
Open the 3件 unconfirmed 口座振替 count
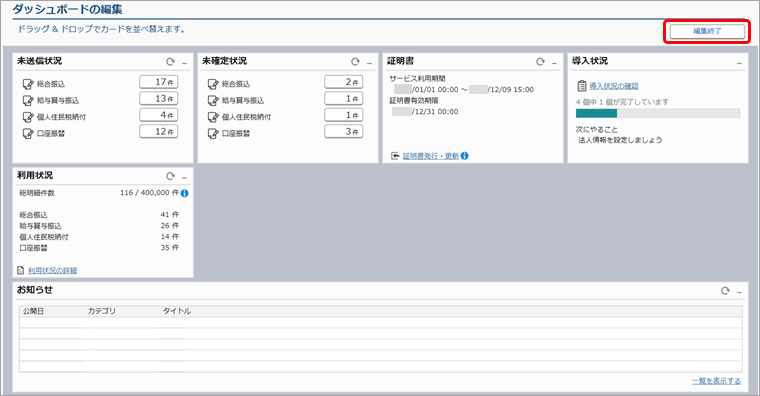344,131
